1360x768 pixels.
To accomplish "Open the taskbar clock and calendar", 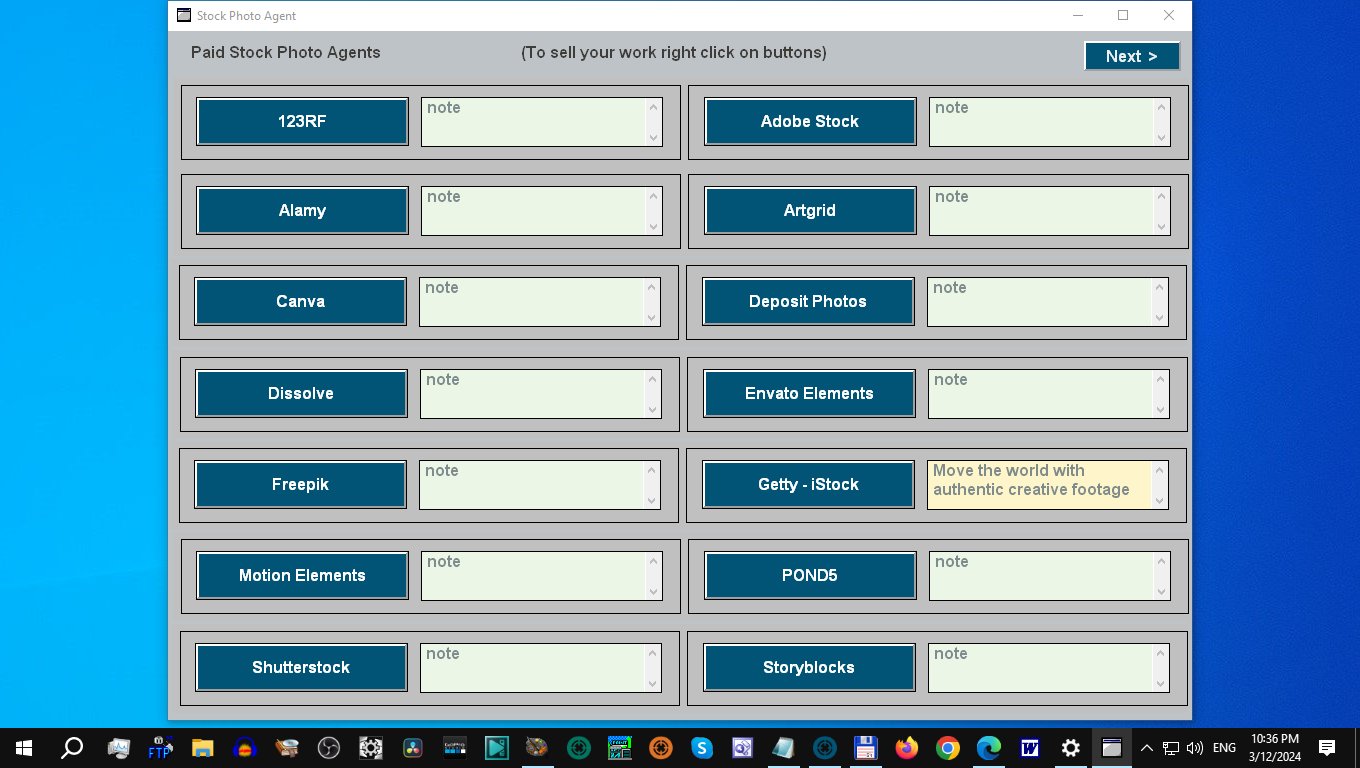I will point(1275,747).
